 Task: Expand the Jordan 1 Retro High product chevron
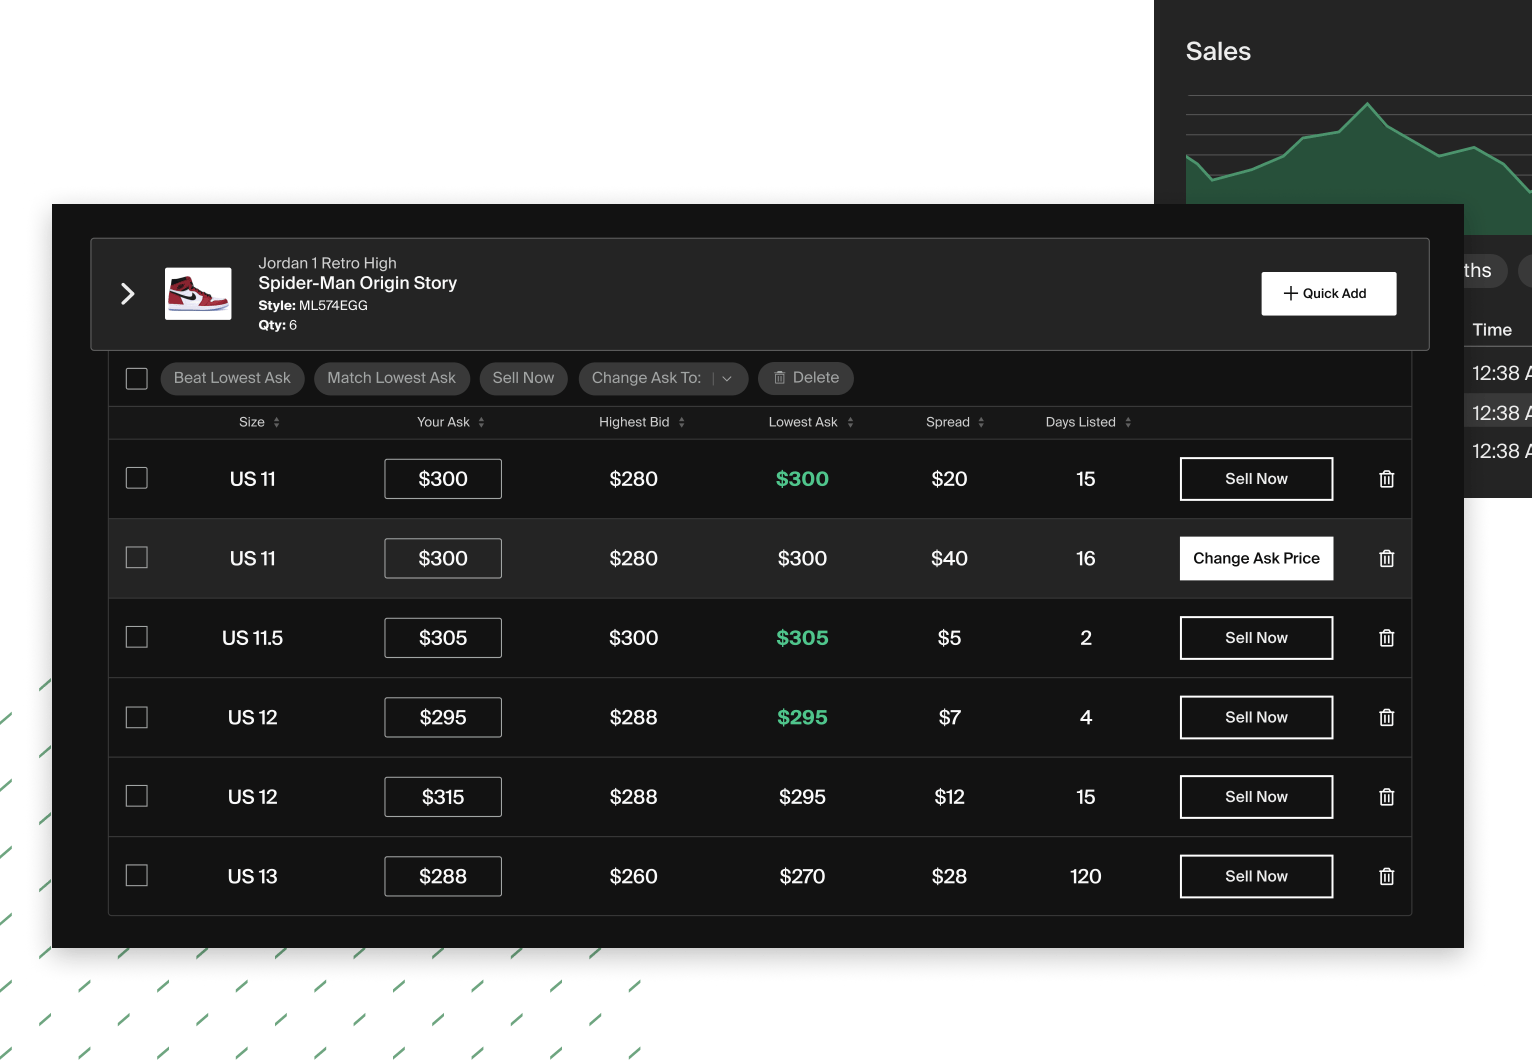click(128, 293)
